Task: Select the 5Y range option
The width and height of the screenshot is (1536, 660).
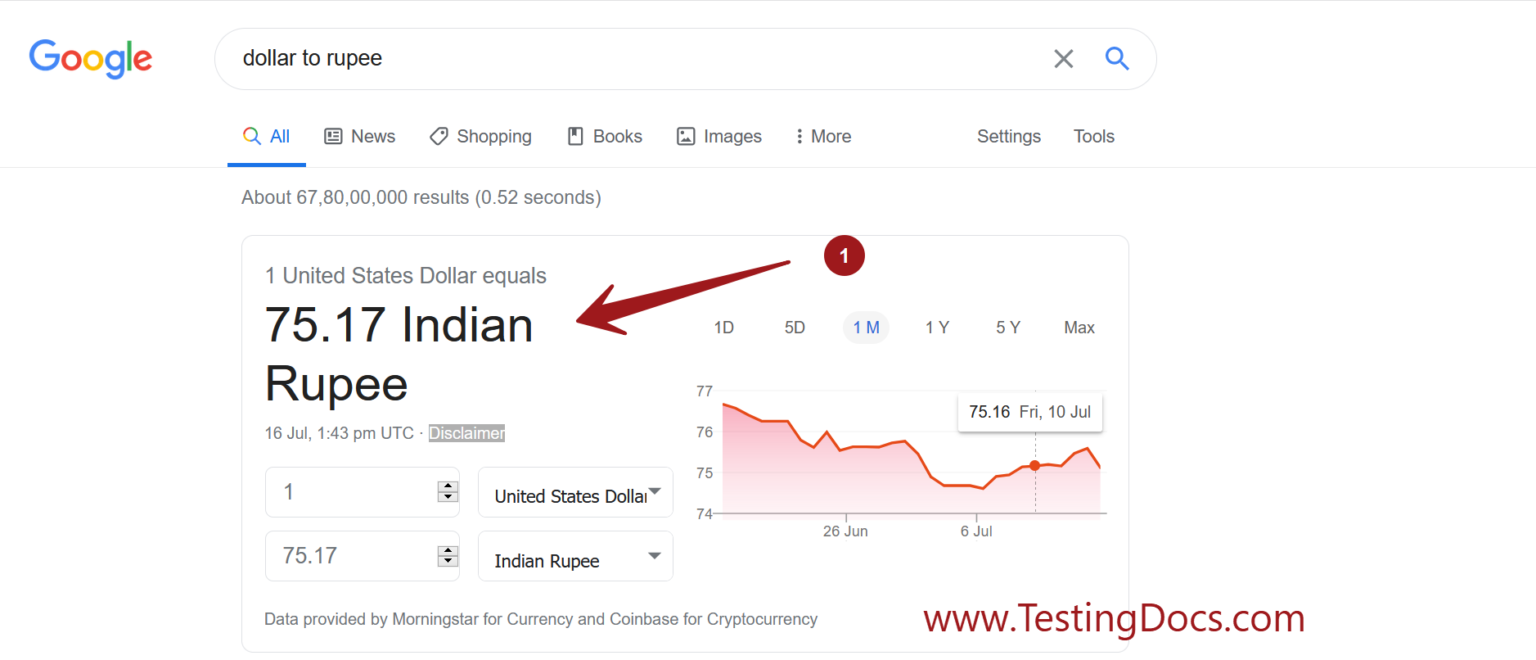Action: pos(1007,327)
